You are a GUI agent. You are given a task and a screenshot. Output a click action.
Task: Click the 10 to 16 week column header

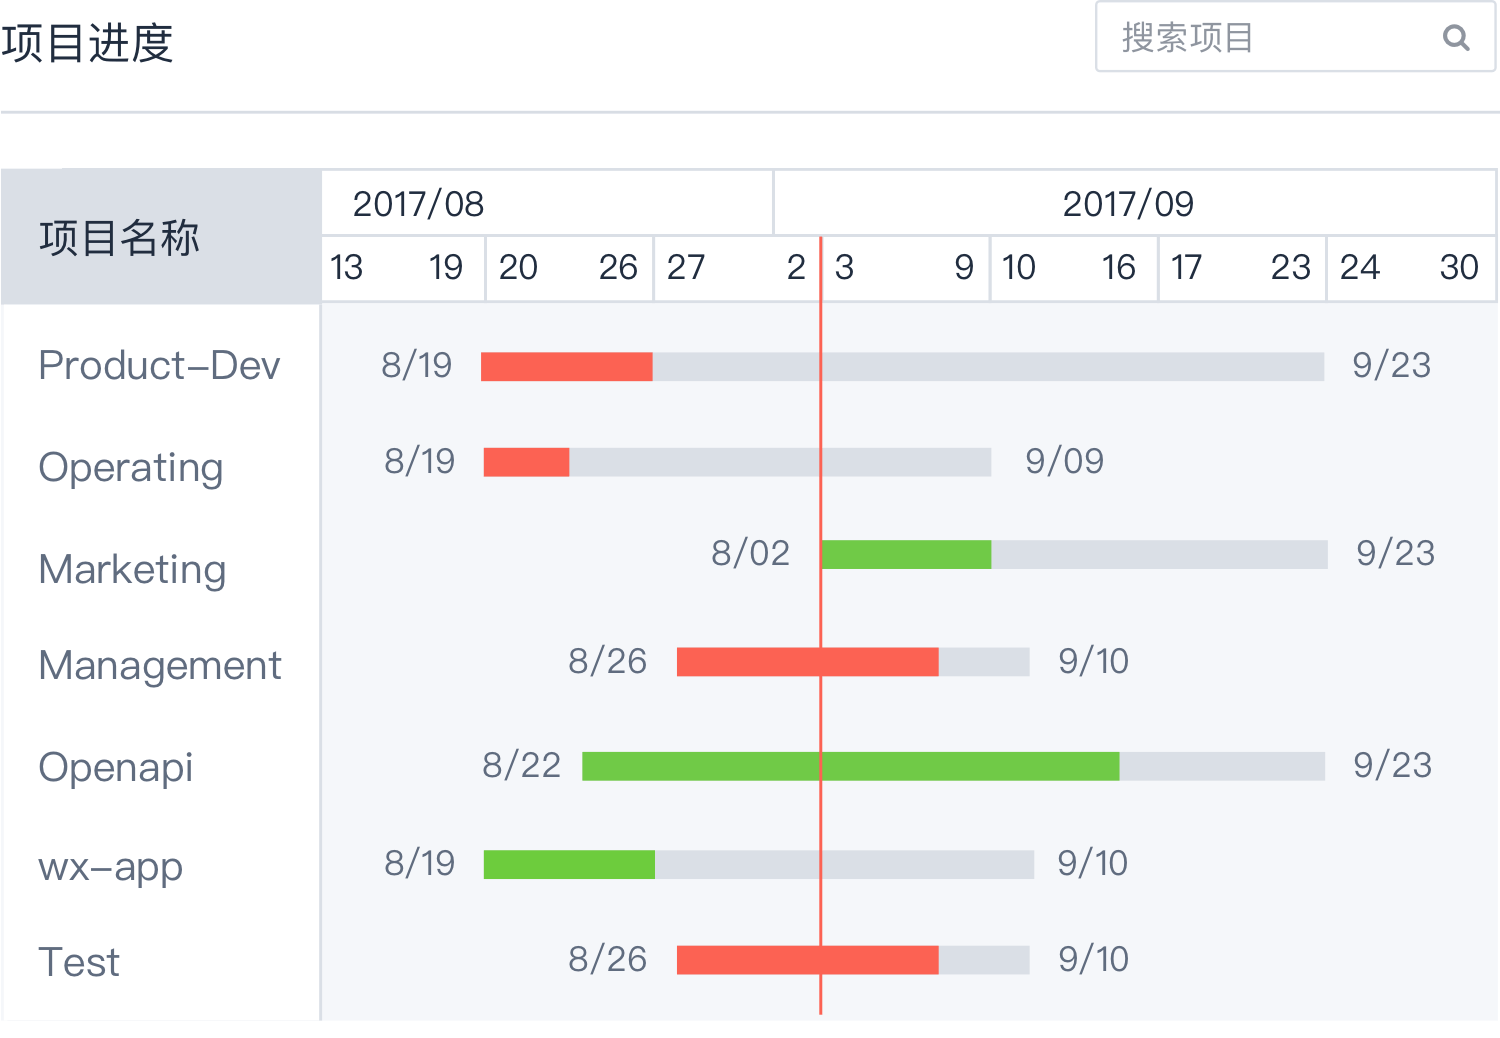click(x=1073, y=268)
